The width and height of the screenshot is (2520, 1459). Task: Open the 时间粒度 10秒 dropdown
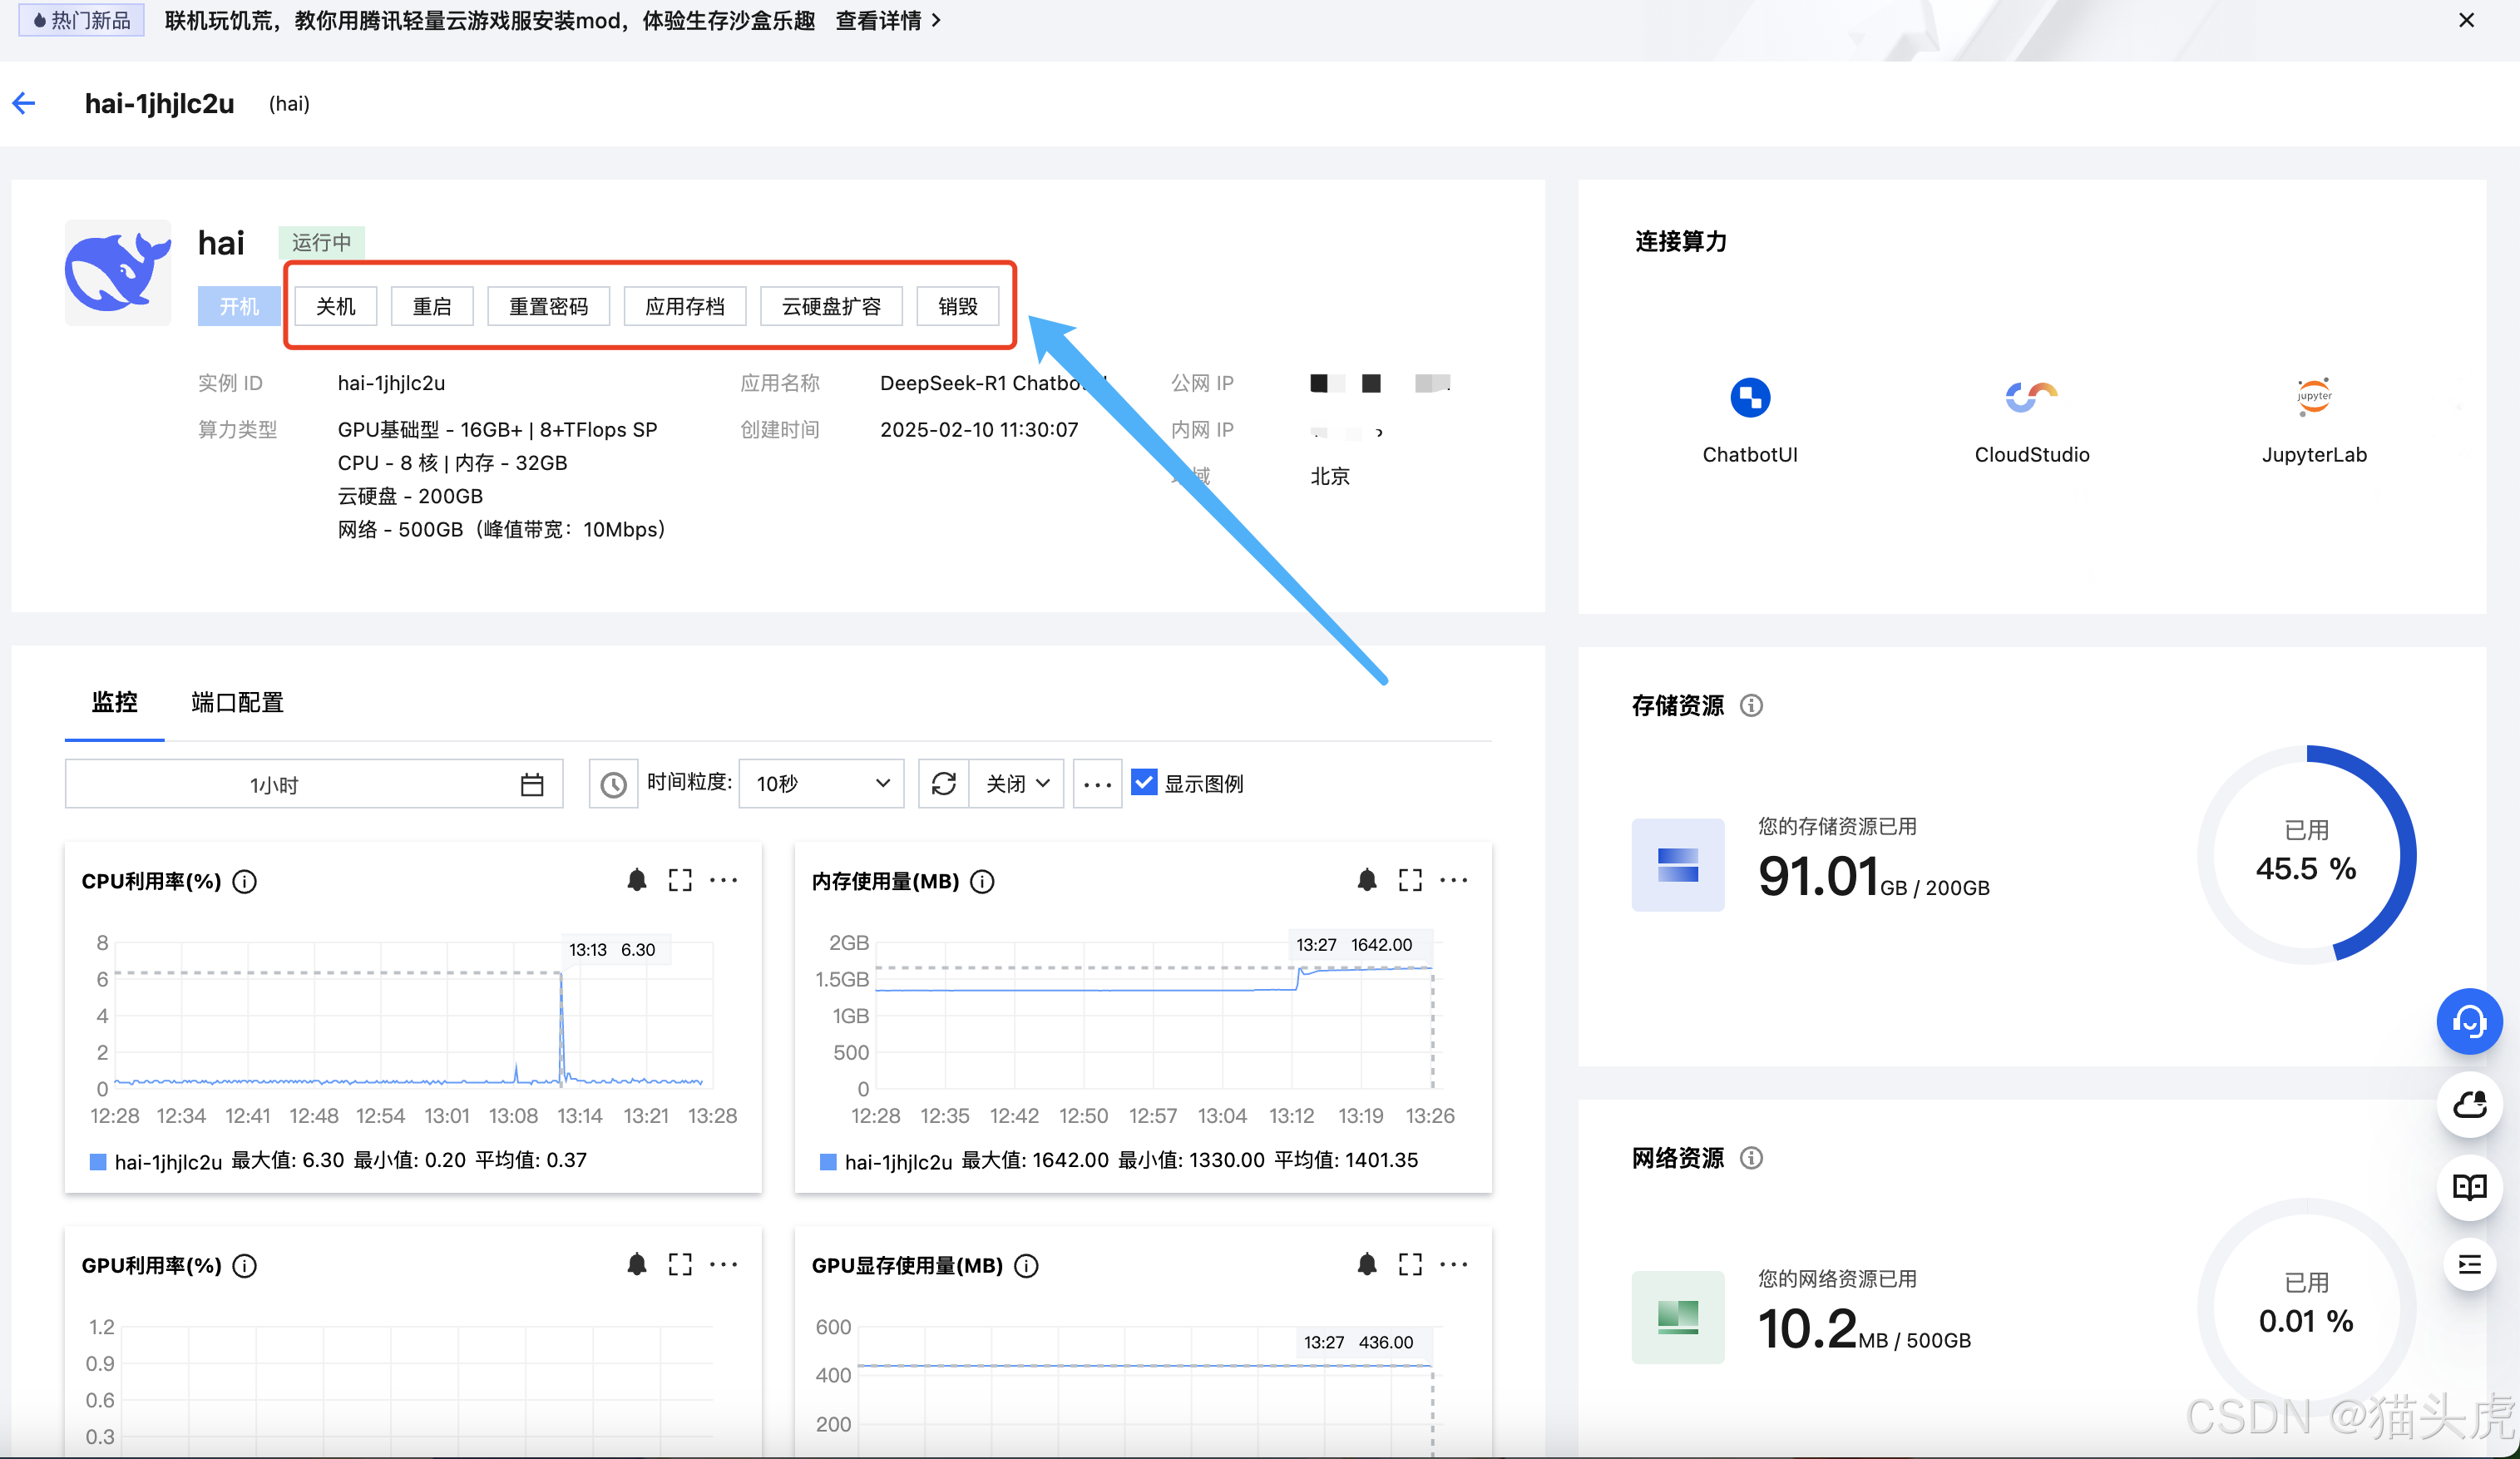pyautogui.click(x=821, y=784)
